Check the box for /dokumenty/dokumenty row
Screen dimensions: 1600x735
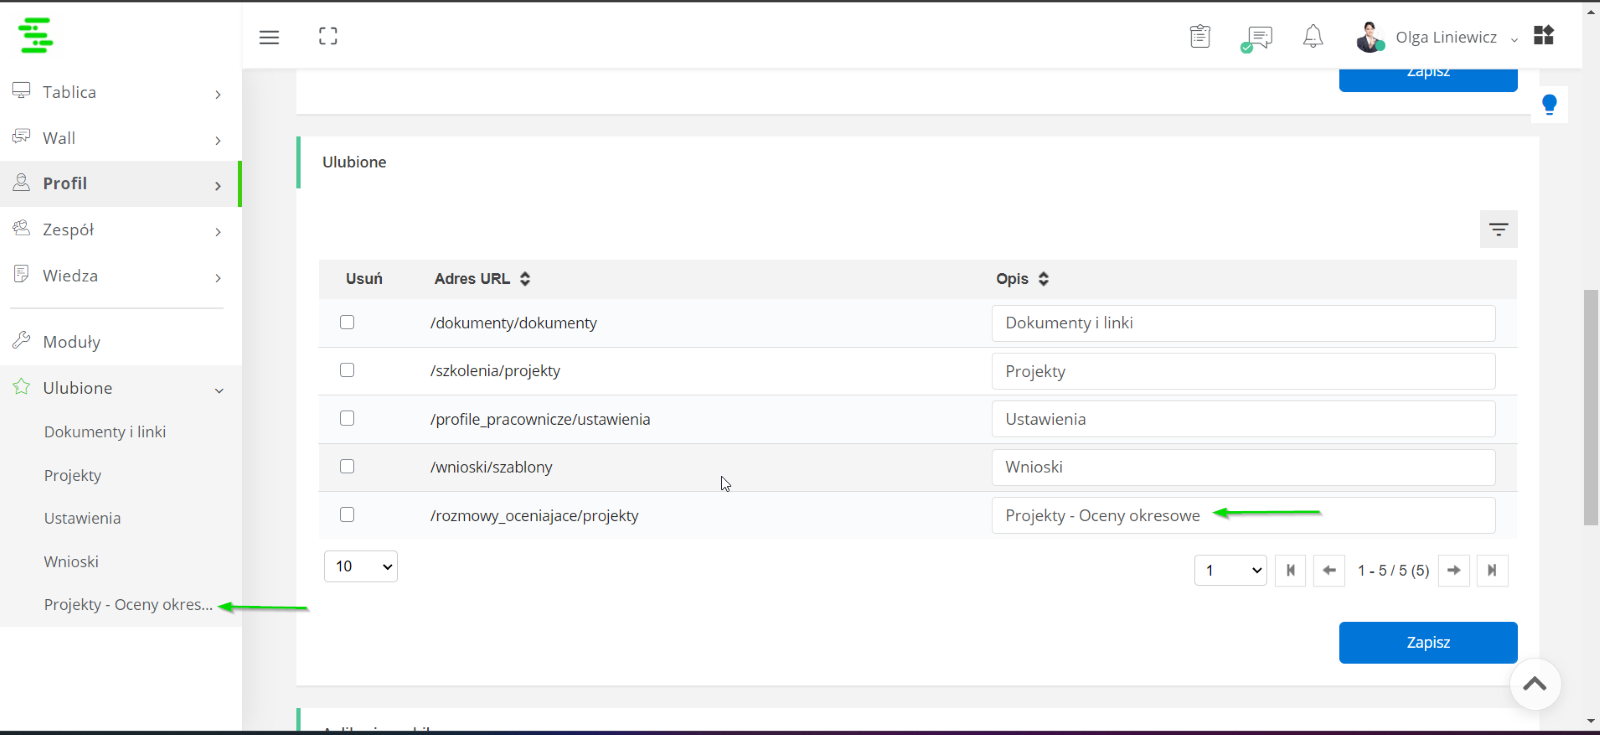click(x=347, y=322)
